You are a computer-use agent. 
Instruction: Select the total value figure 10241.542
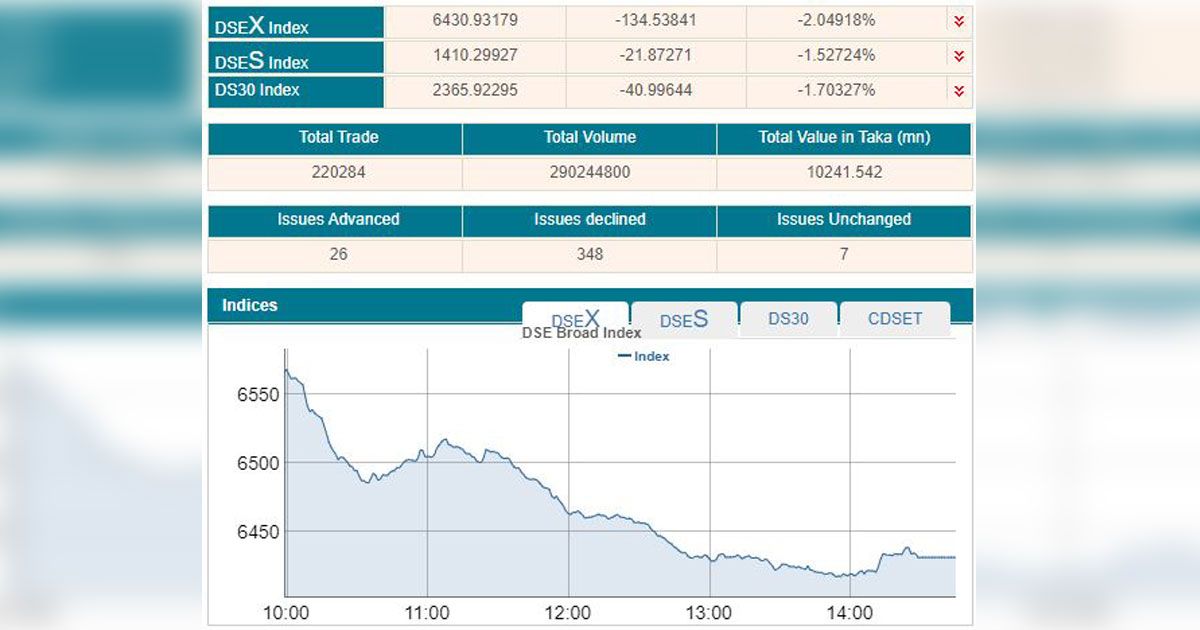pos(844,172)
